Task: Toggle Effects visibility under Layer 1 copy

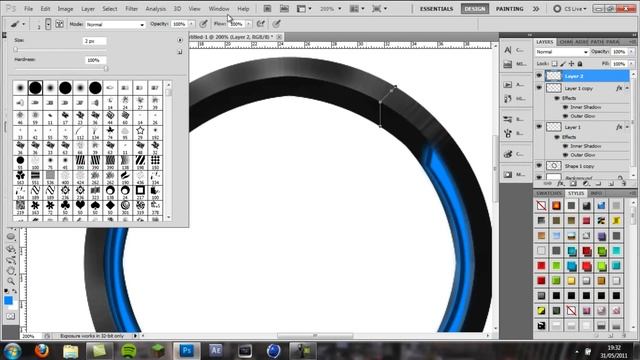Action: click(x=557, y=98)
